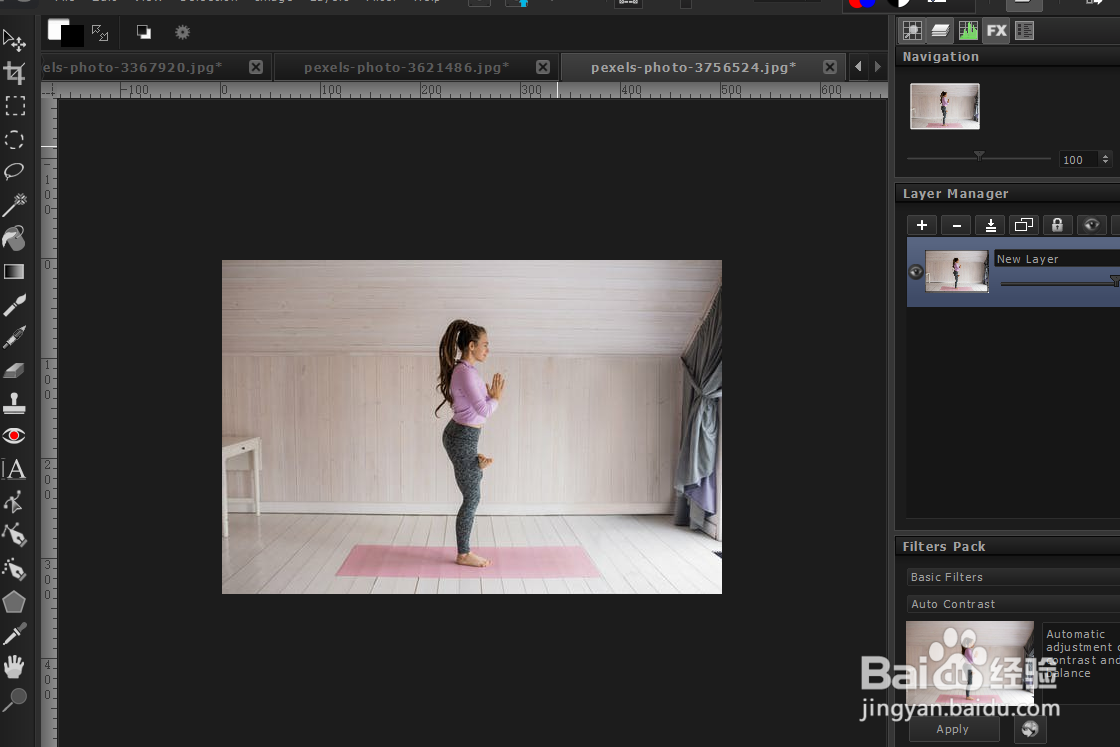Hide the New Layer via eye icon
This screenshot has height=747, width=1120.
click(x=916, y=271)
